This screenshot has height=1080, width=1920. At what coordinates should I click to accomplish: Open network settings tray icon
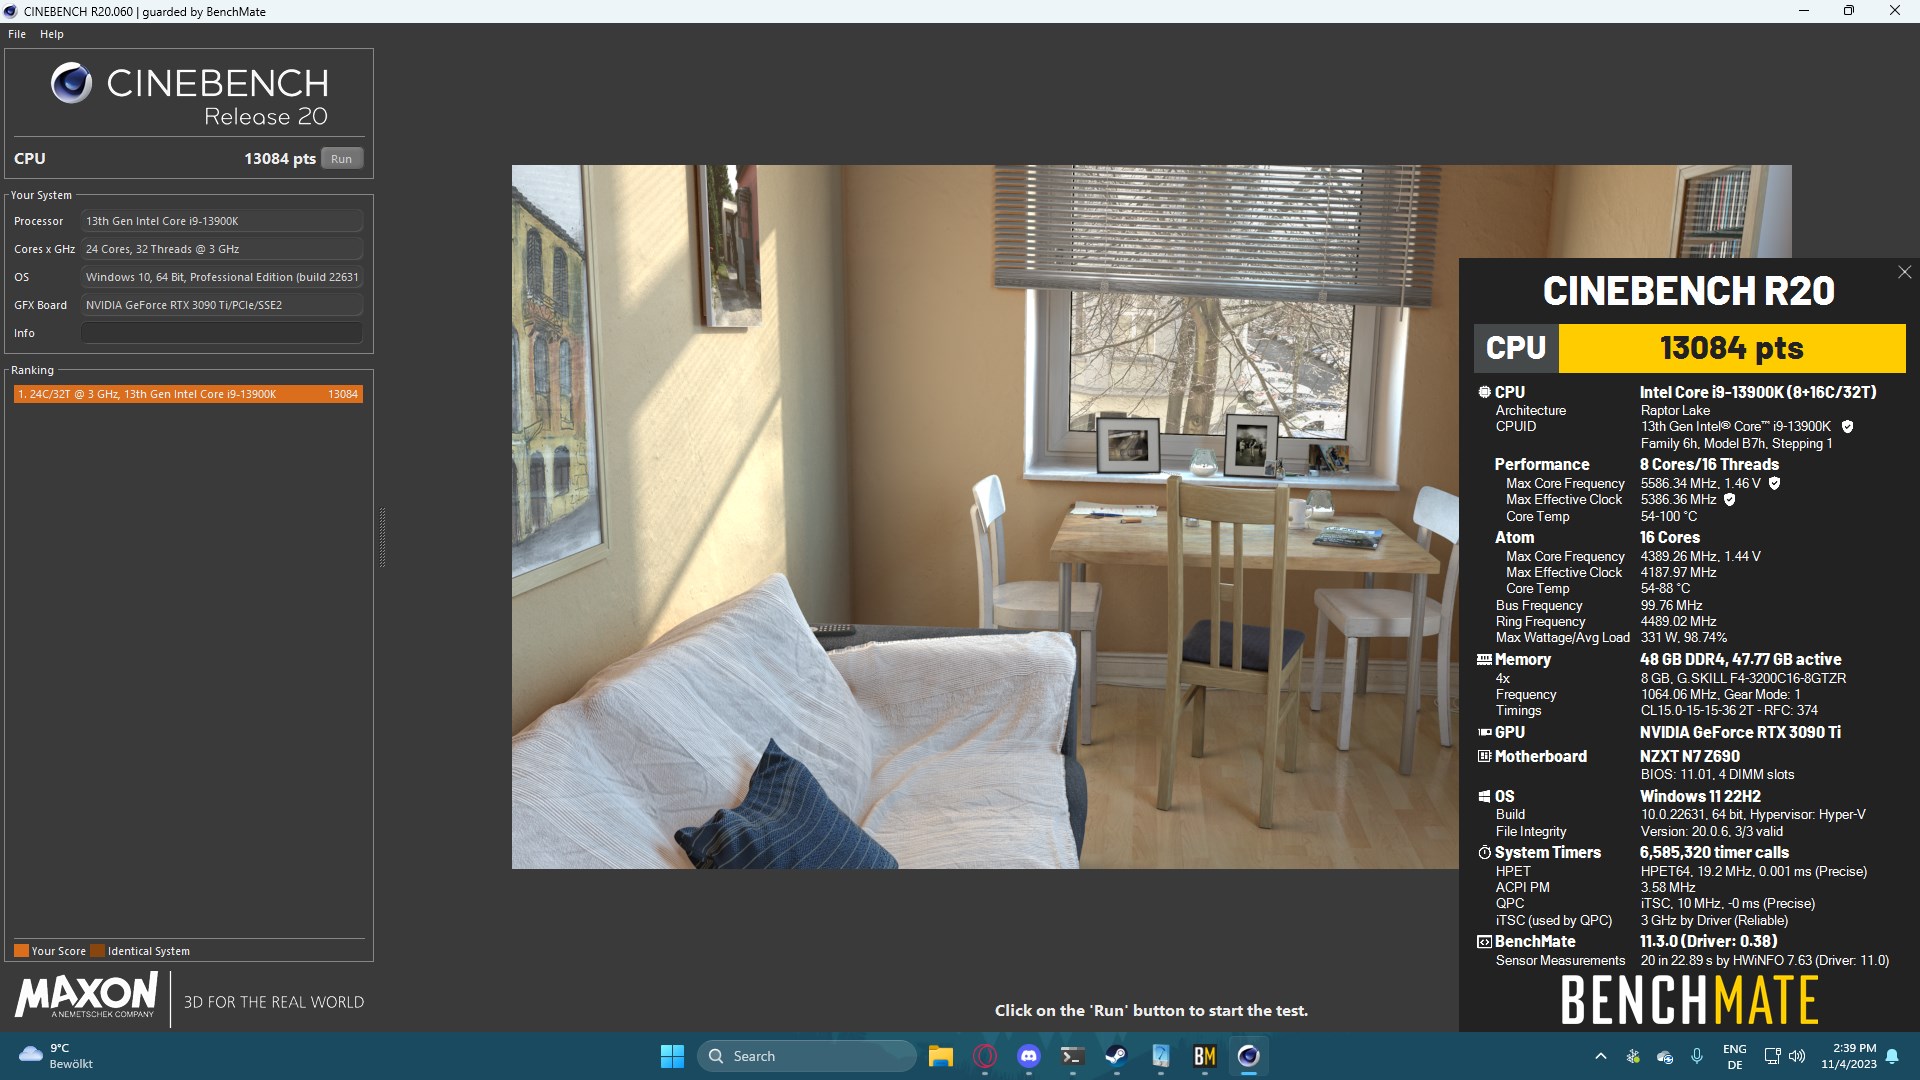(1772, 1056)
